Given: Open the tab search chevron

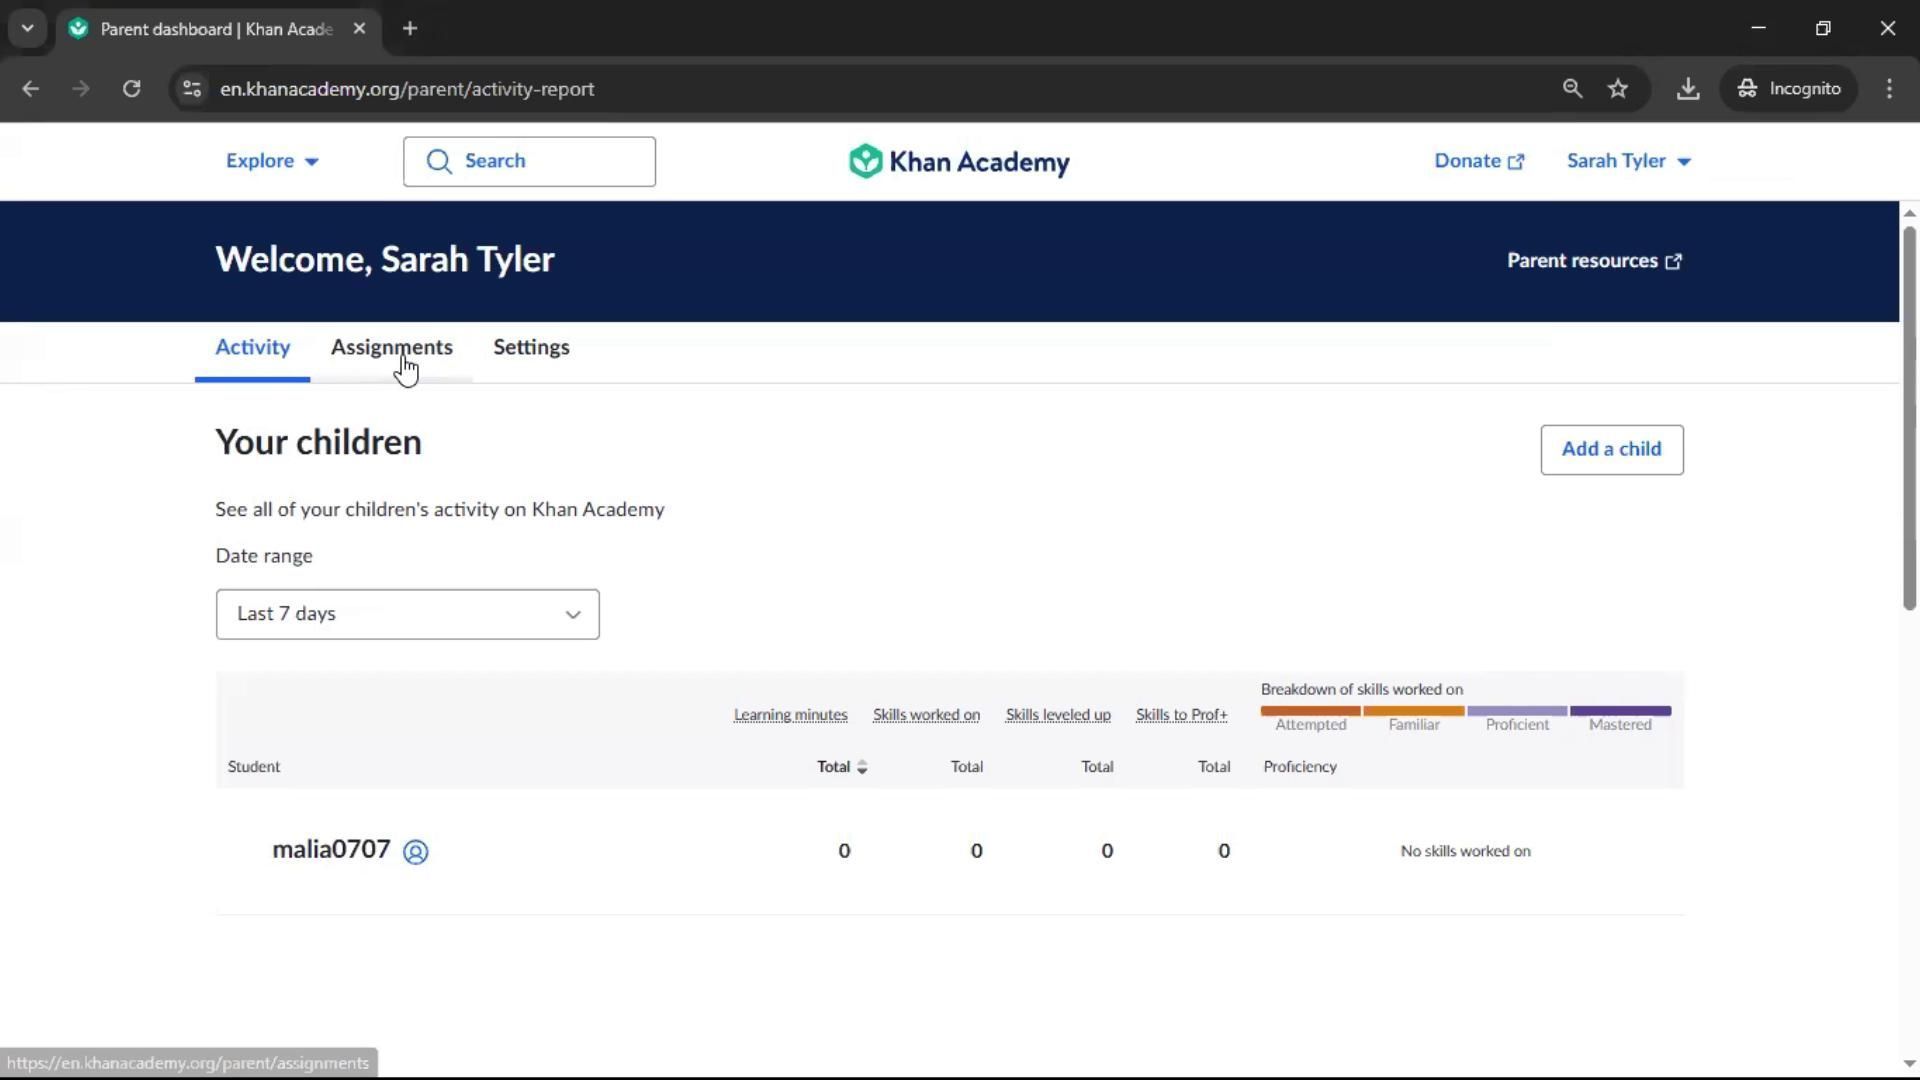Looking at the screenshot, I should pyautogui.click(x=27, y=28).
